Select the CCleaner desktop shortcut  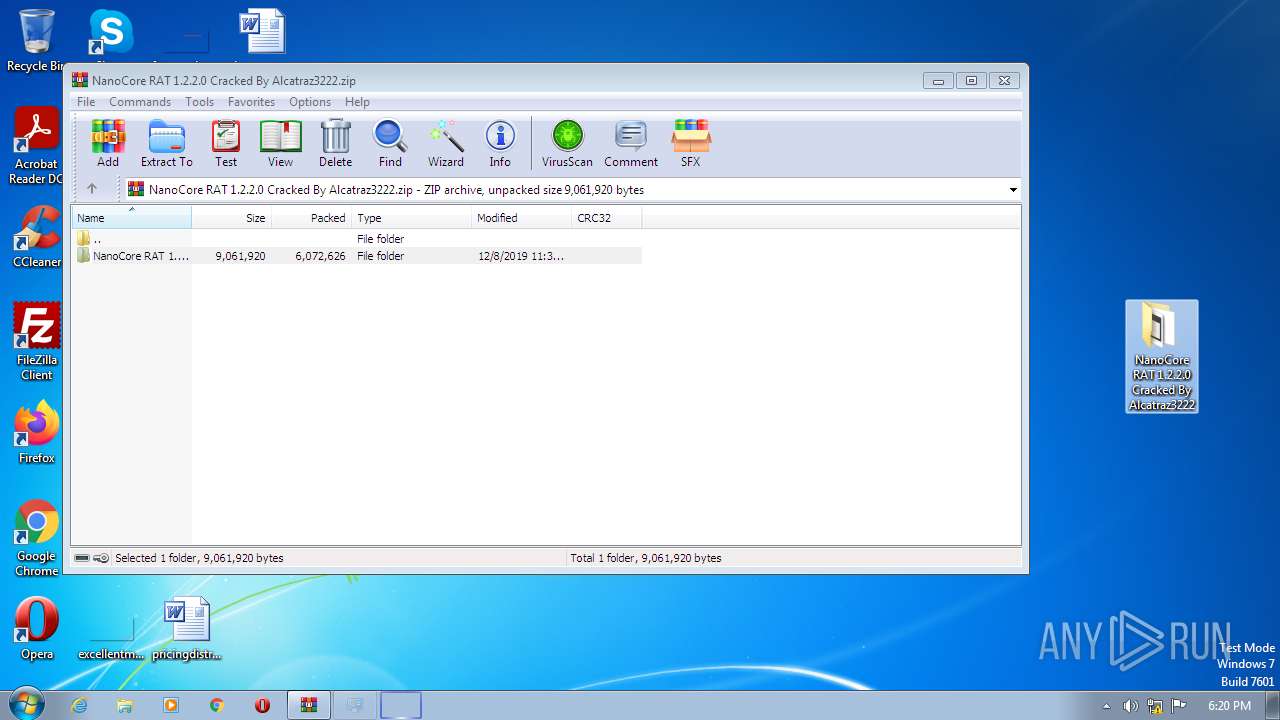[37, 236]
